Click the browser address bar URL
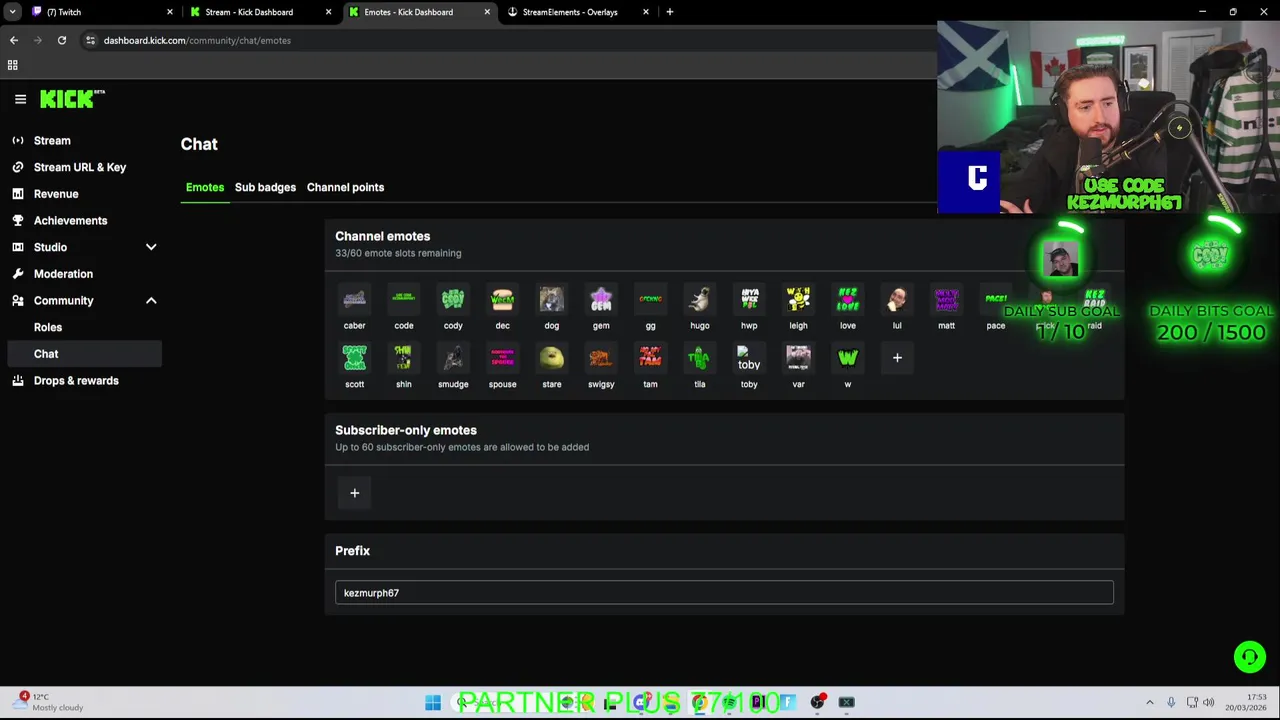 click(x=197, y=40)
